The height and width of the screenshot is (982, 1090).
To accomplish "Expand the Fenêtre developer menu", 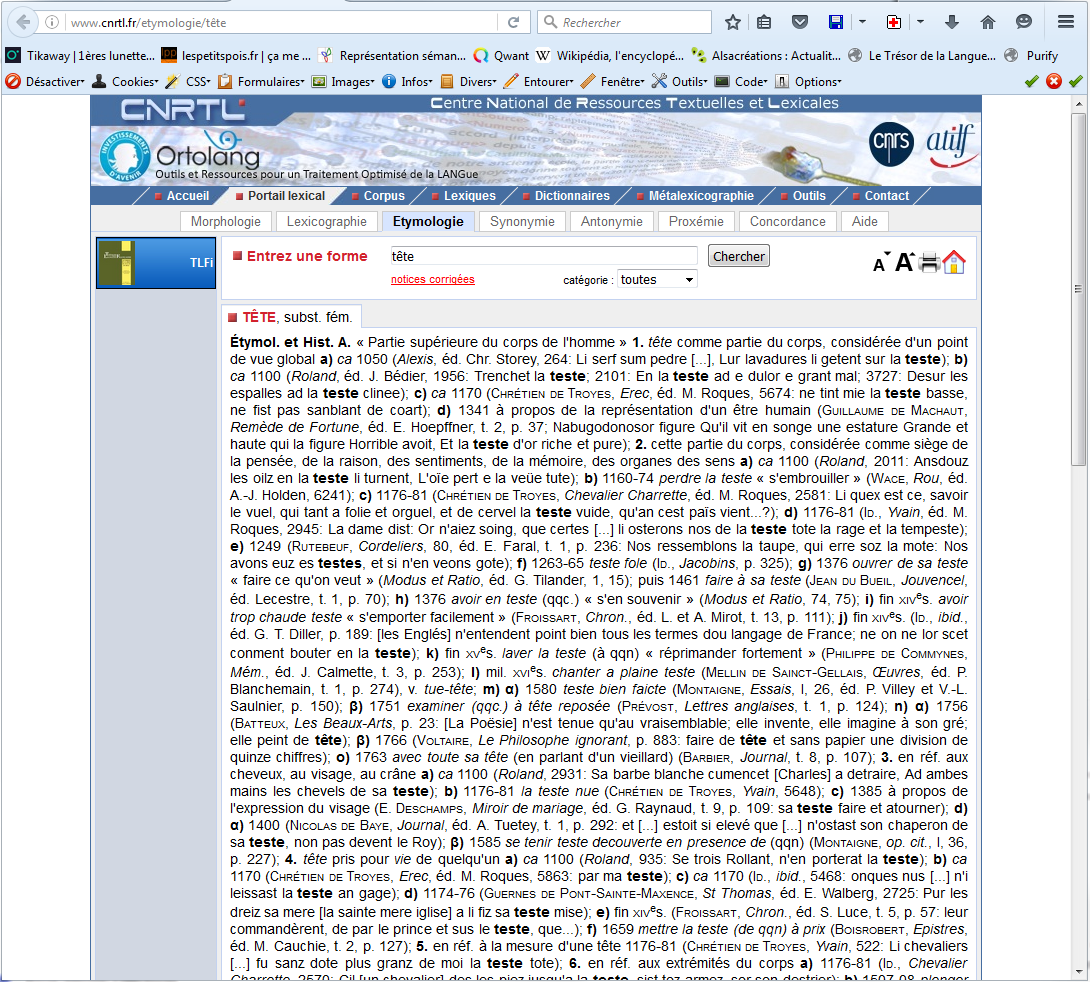I will (x=614, y=82).
